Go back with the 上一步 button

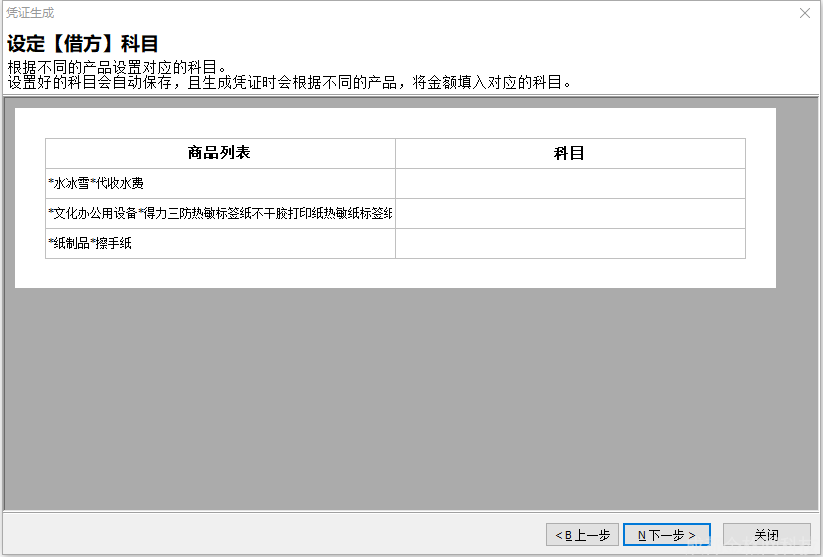coord(582,535)
